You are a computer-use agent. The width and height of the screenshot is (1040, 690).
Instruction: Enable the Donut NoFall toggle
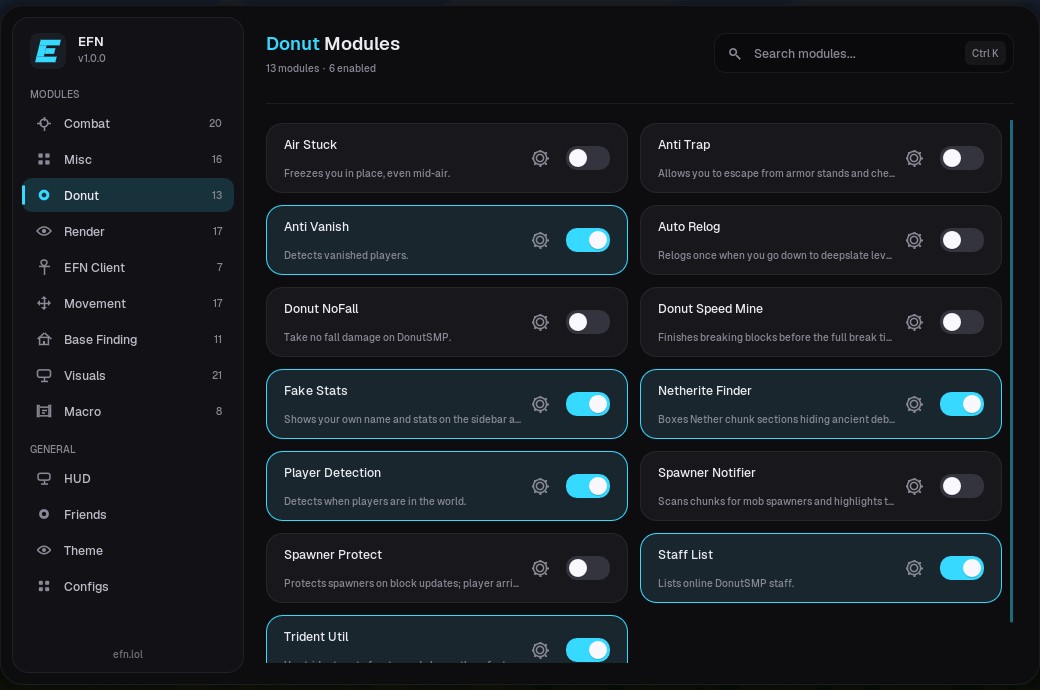coord(588,322)
